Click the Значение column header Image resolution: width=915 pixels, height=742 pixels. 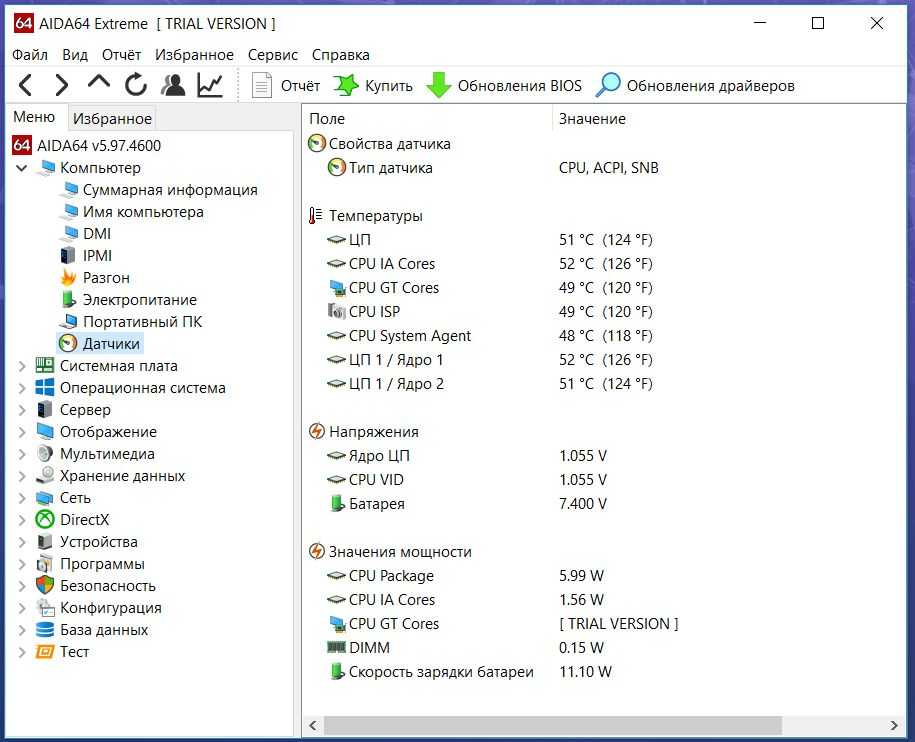click(x=592, y=119)
